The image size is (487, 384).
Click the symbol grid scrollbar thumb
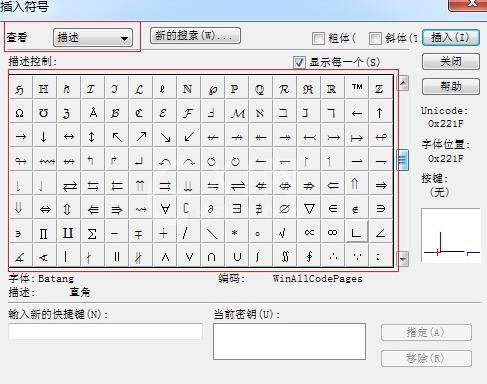pyautogui.click(x=403, y=160)
